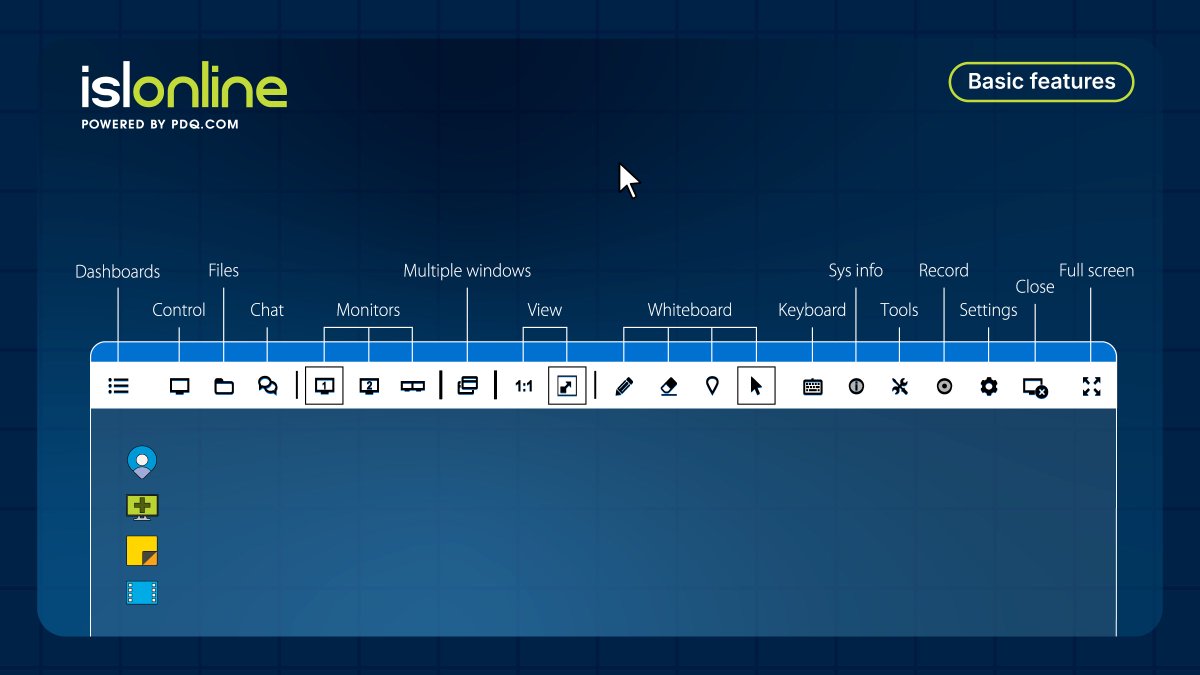1200x675 pixels.
Task: Click the Basic features badge
Action: point(1041,82)
